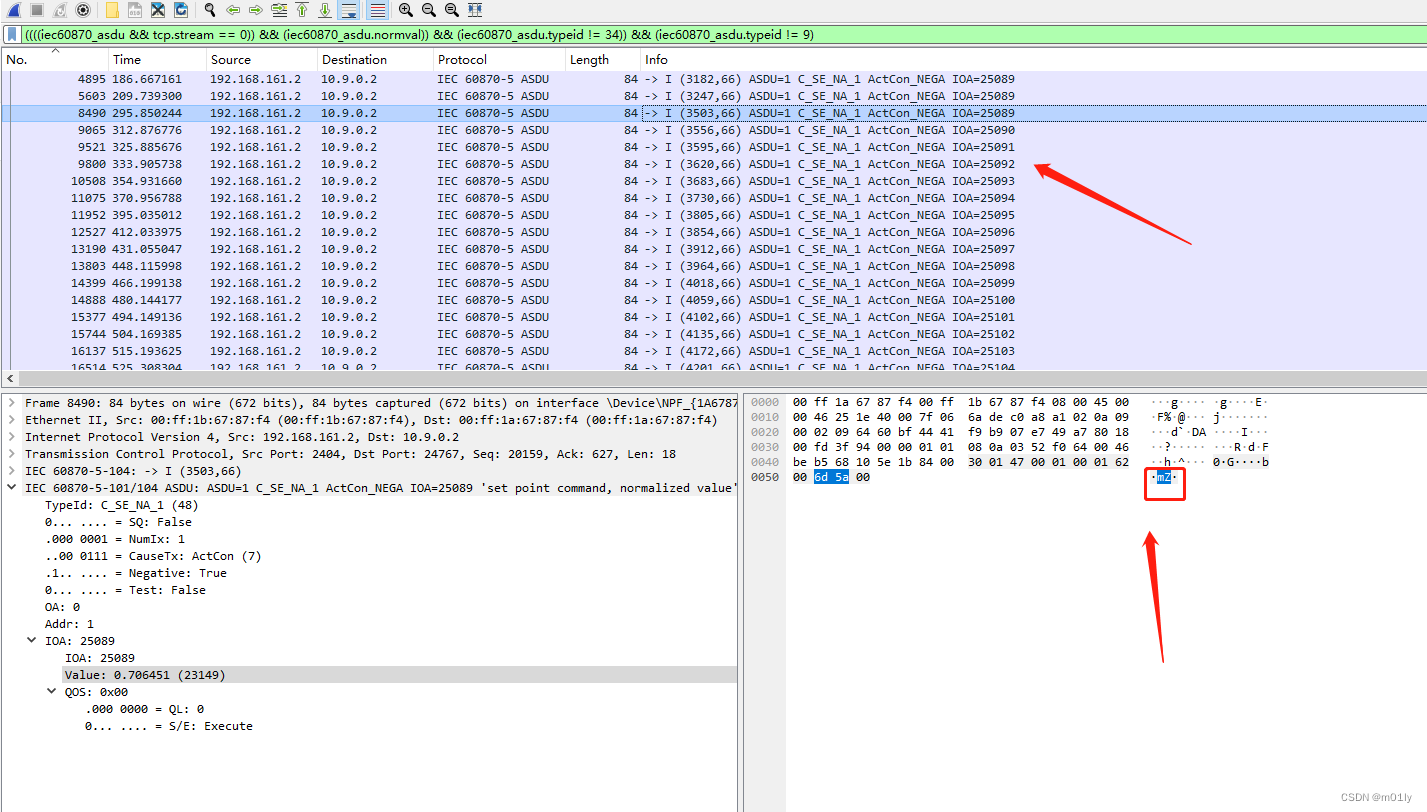Jump to the last packet
Image resolution: width=1427 pixels, height=812 pixels.
[x=325, y=10]
